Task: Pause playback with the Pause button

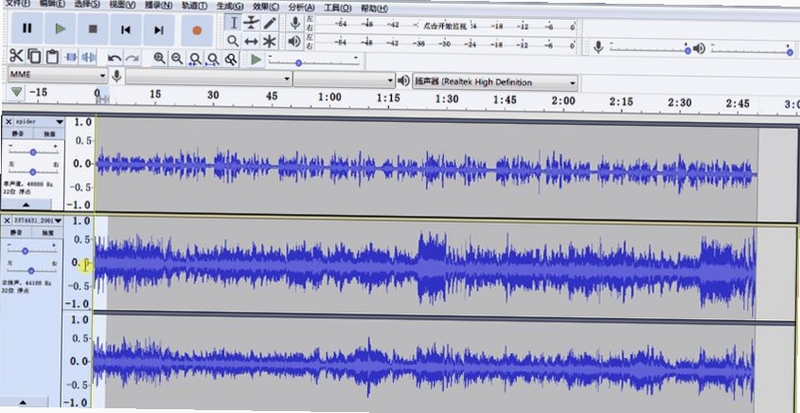Action: [x=27, y=29]
